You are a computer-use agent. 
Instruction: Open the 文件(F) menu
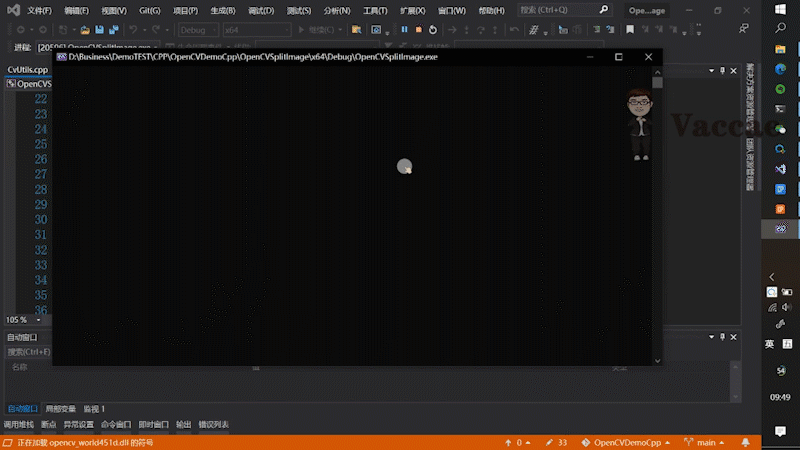(39, 10)
